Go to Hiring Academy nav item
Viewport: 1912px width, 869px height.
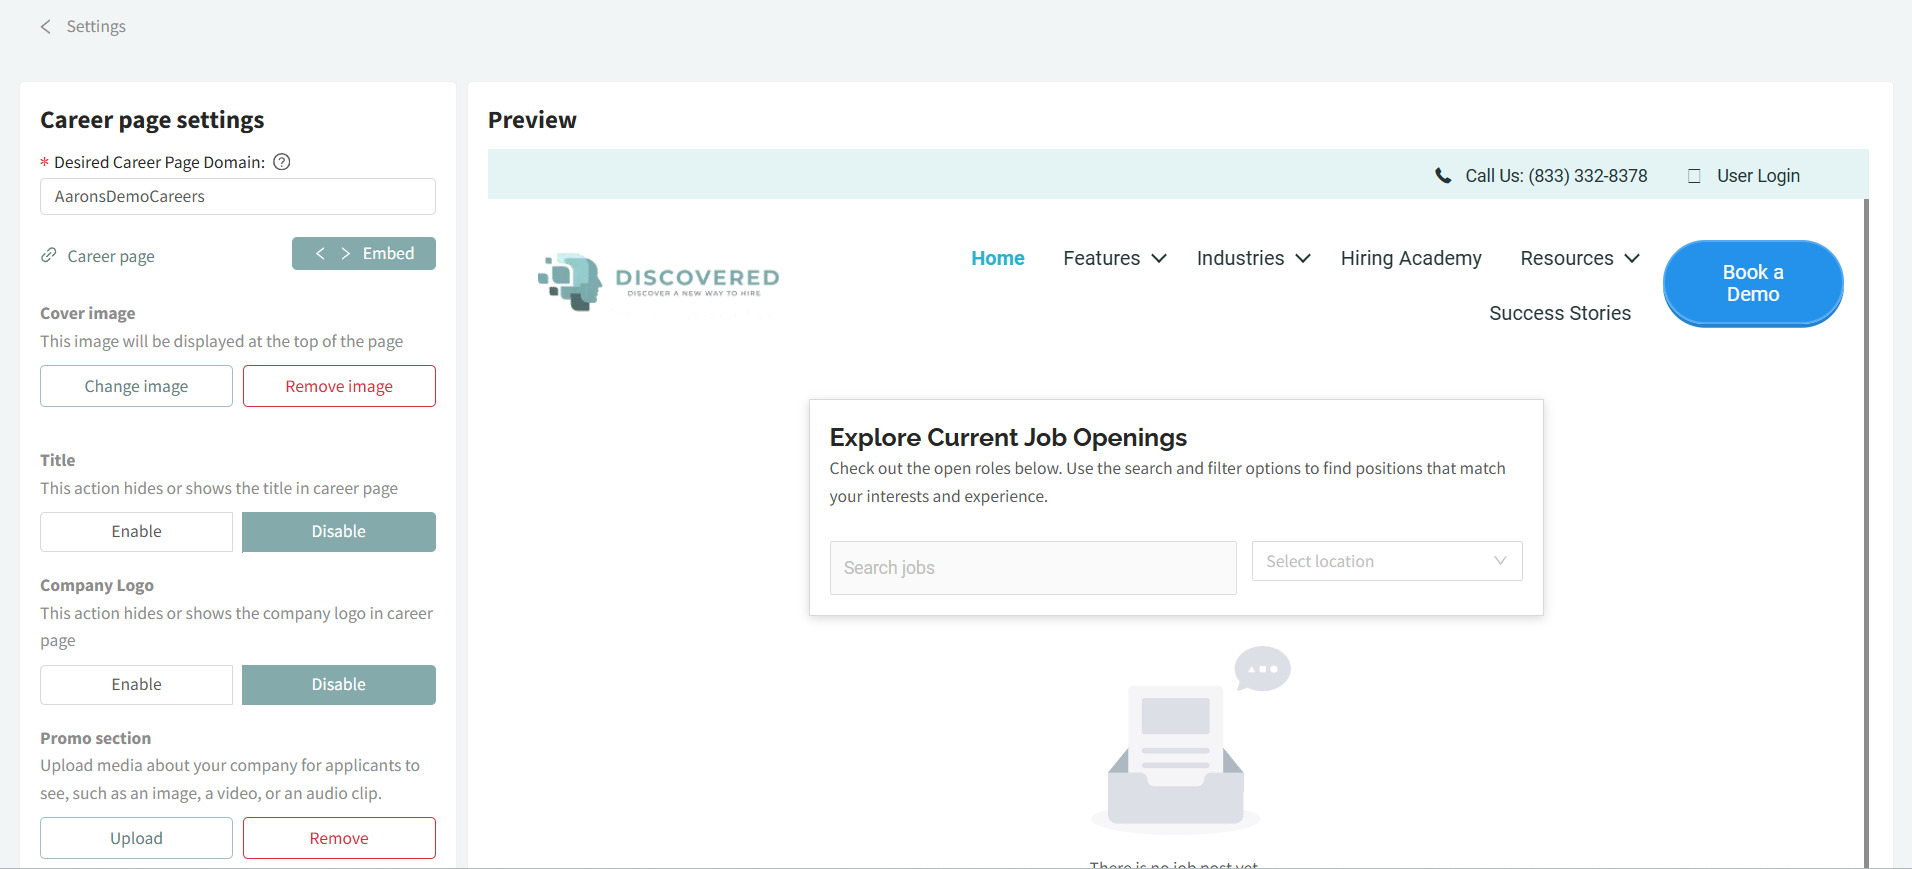tap(1411, 258)
